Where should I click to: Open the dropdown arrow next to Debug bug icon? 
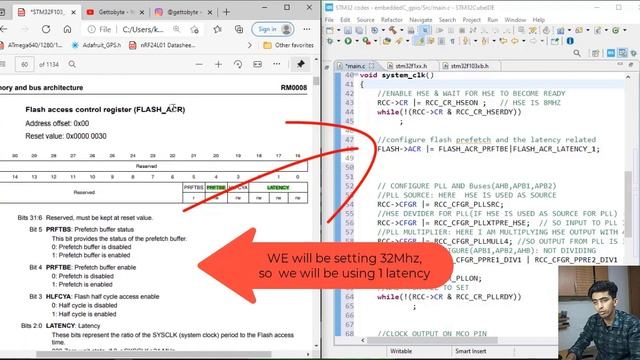point(338,41)
